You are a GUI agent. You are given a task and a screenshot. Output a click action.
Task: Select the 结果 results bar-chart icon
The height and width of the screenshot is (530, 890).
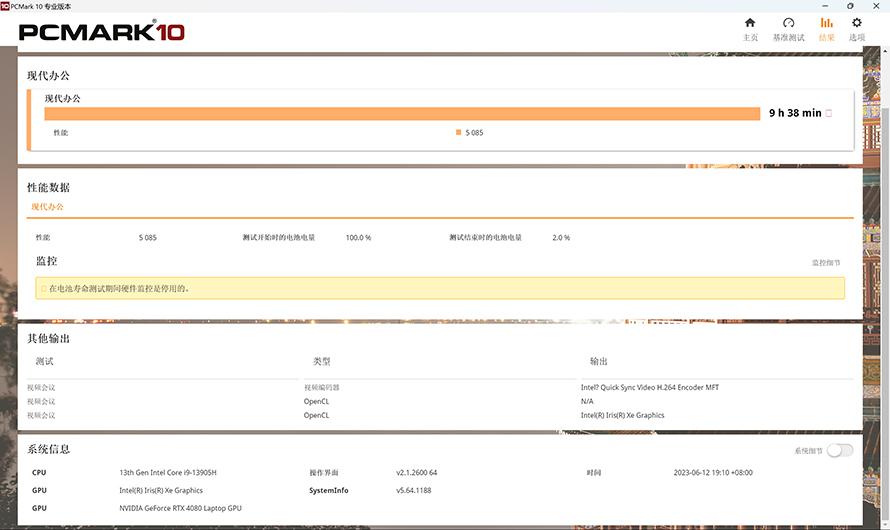point(826,23)
